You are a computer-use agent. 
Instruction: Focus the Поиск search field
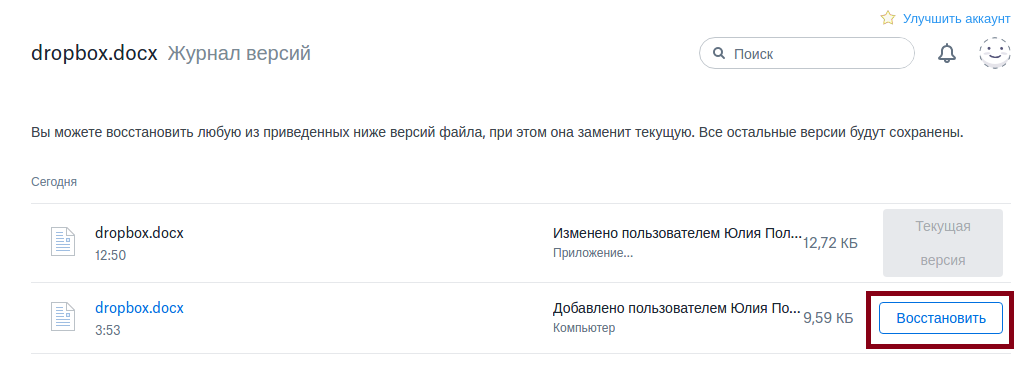tap(806, 53)
